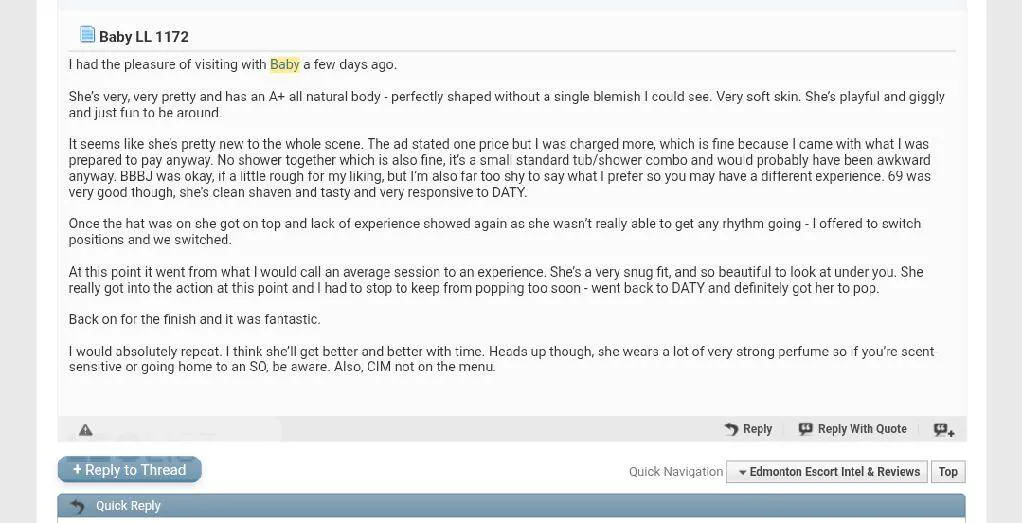Click the first sentence of the post body
Screen dimensions: 1022x523
point(232,65)
